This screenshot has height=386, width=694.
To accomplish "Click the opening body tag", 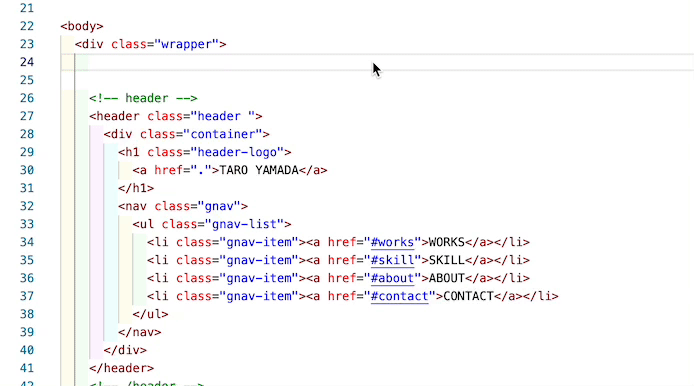I will point(82,26).
